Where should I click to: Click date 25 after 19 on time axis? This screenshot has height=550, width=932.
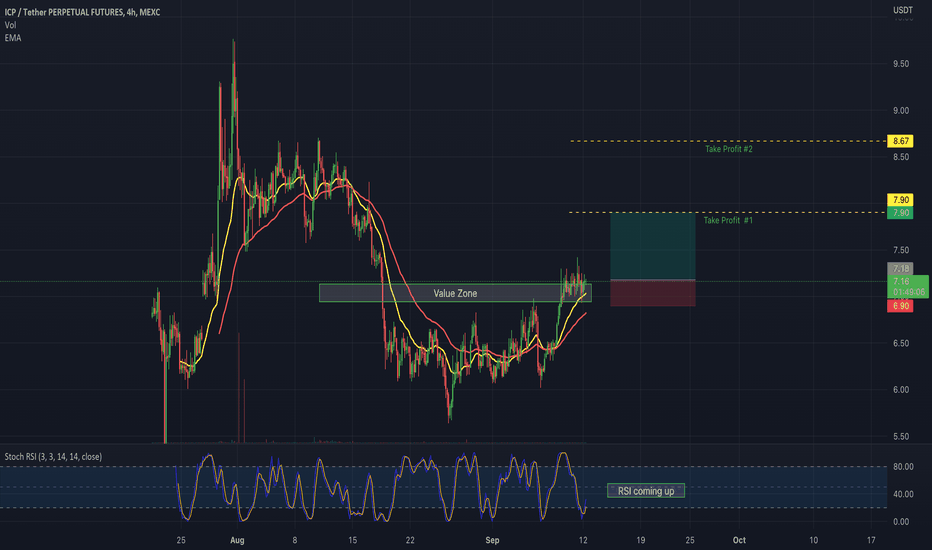point(689,540)
